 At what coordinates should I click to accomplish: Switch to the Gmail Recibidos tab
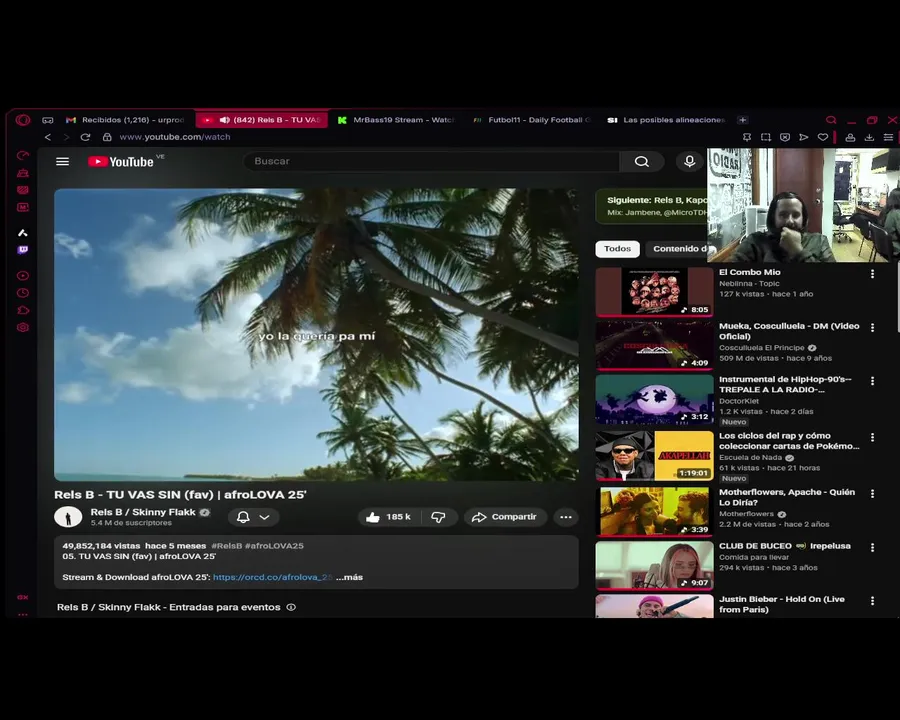126,120
